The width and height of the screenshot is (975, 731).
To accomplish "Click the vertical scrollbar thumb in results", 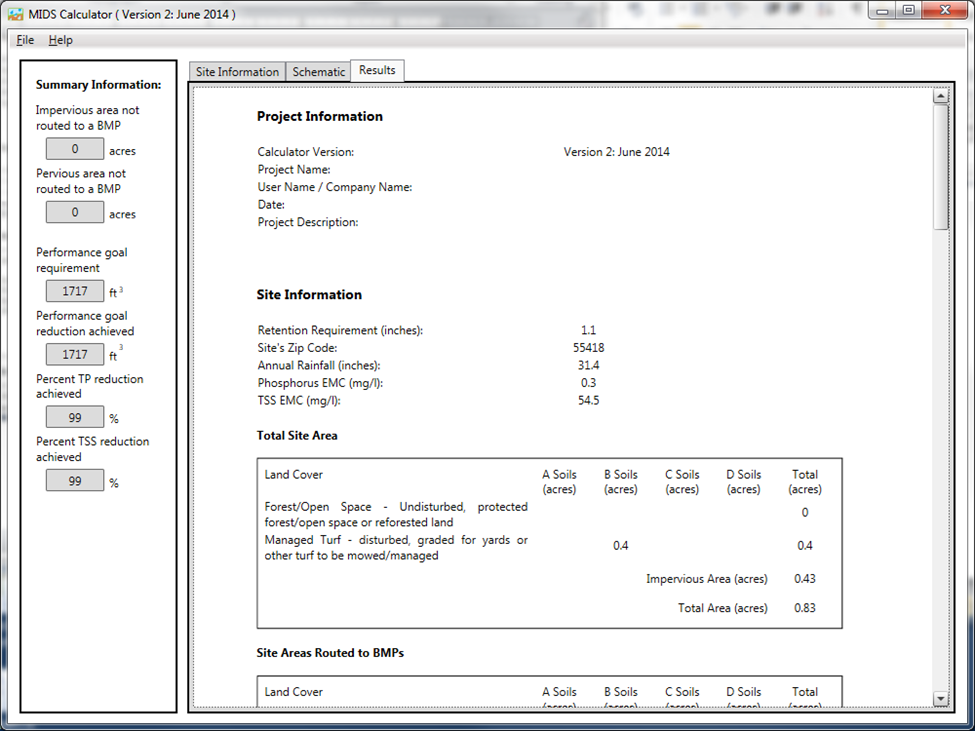I will [x=940, y=165].
